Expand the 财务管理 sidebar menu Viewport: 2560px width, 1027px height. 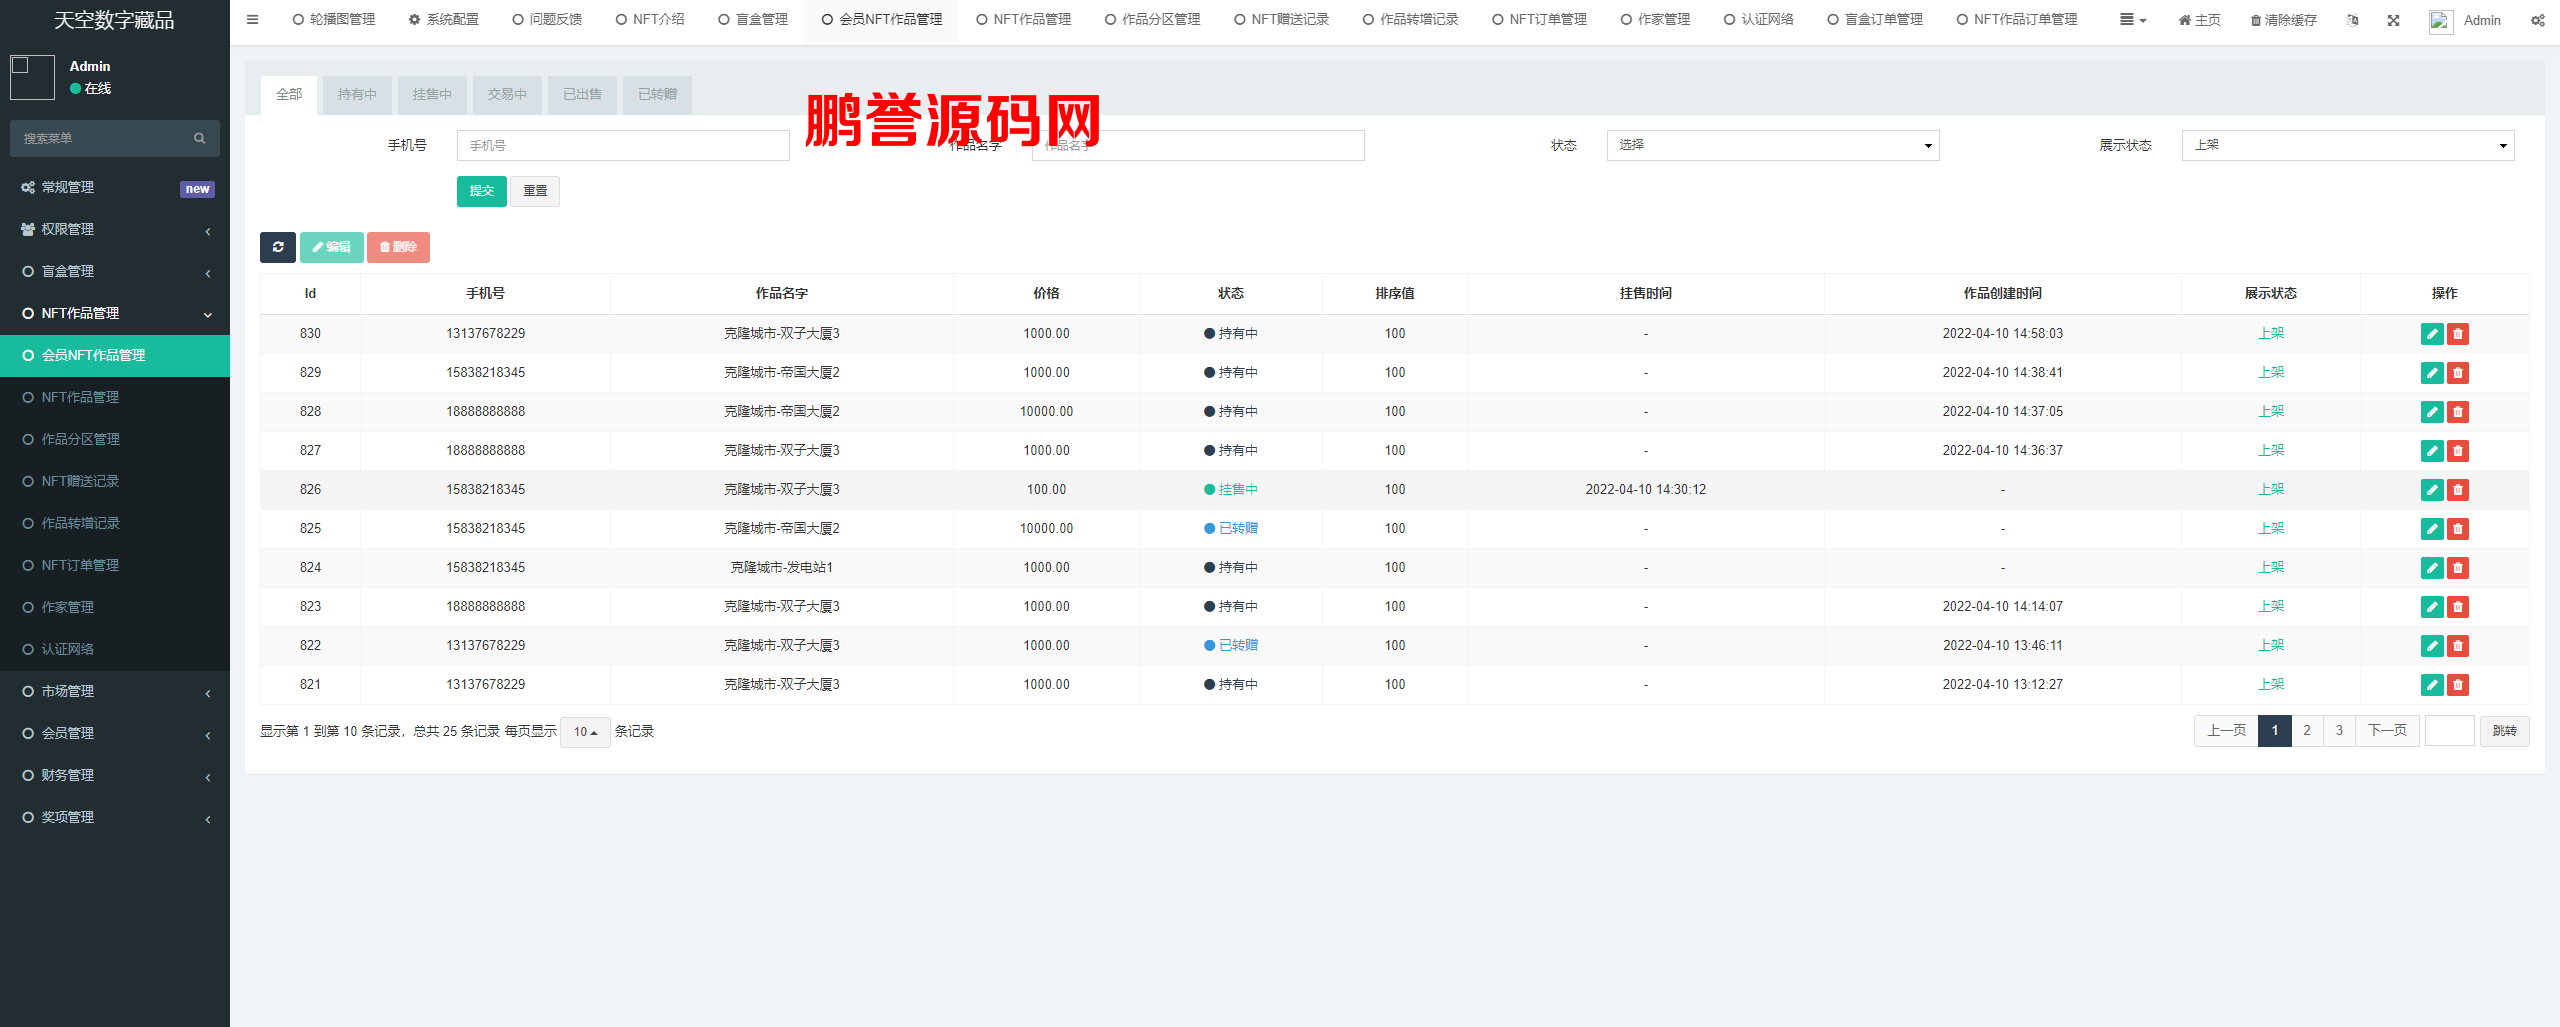(115, 775)
